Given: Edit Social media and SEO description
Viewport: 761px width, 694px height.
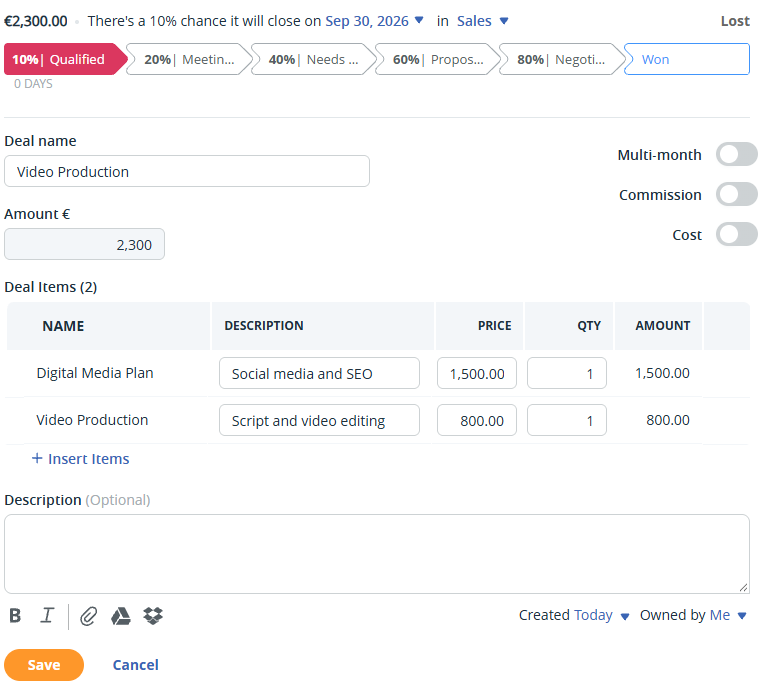Looking at the screenshot, I should click(x=319, y=373).
